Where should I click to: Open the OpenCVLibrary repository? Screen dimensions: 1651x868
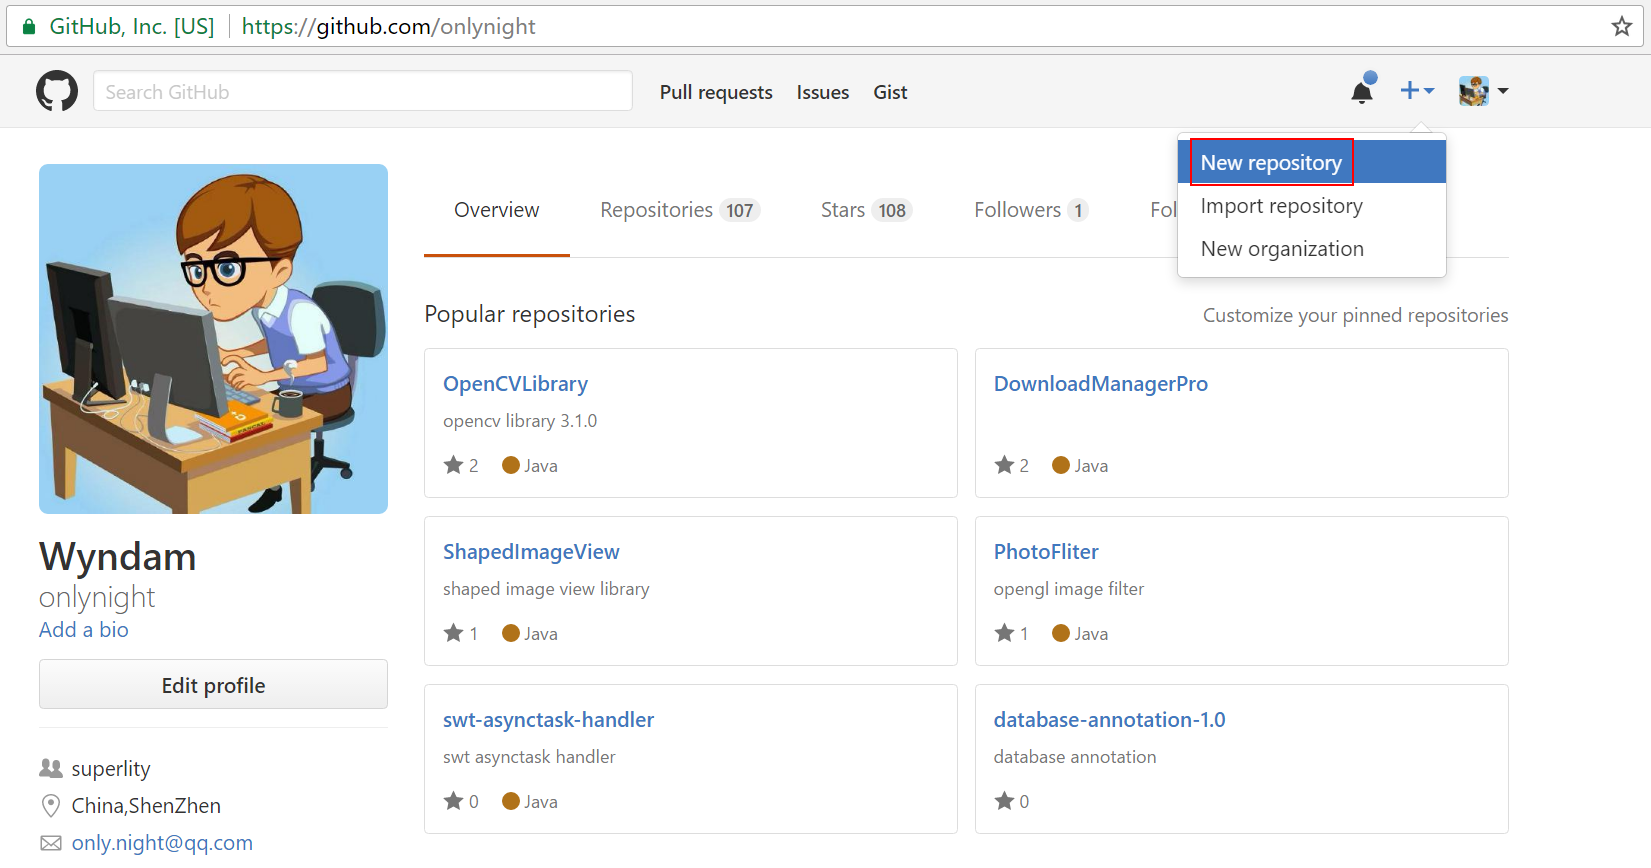(515, 384)
